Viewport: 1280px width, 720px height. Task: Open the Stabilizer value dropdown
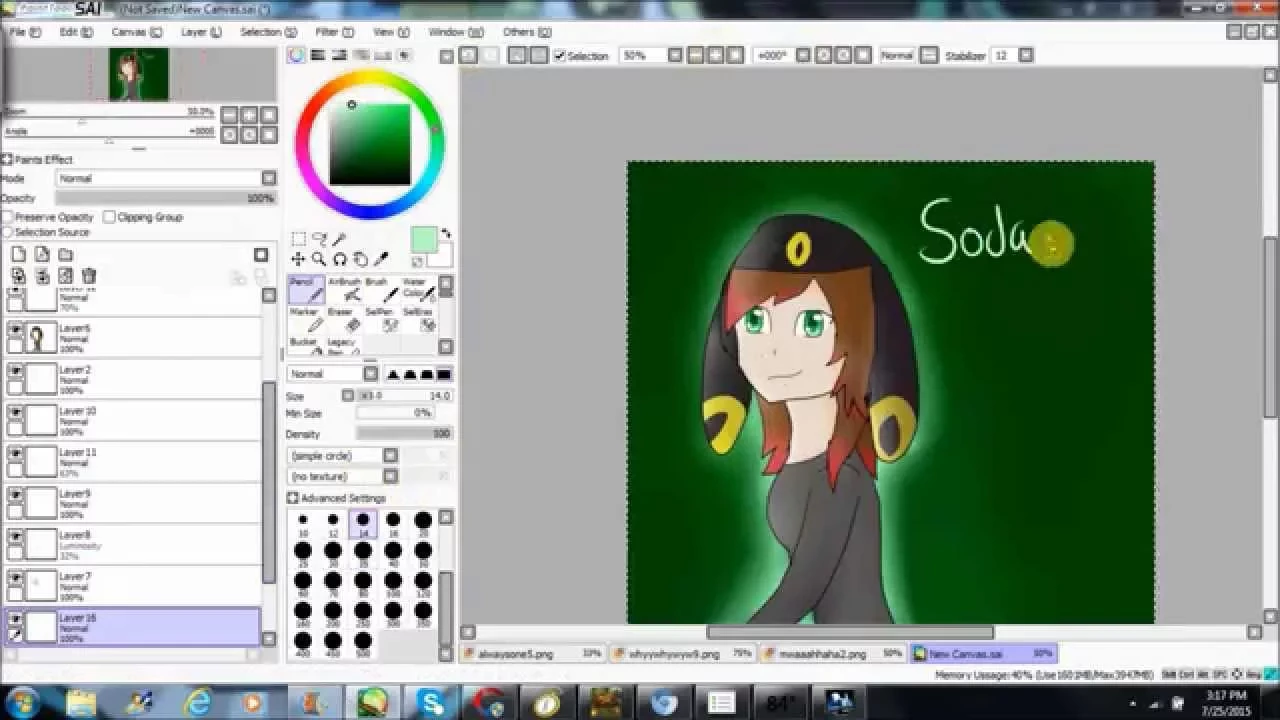(x=1024, y=56)
